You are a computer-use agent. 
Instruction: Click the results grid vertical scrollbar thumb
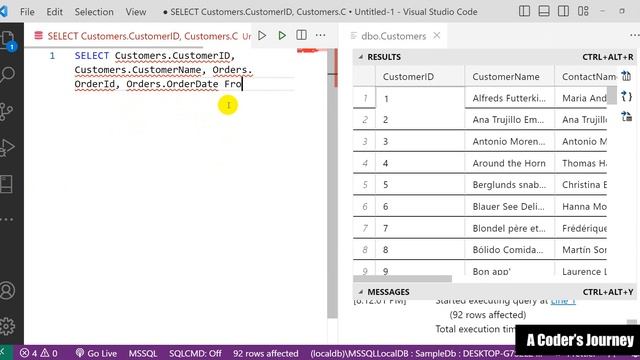[x=611, y=95]
